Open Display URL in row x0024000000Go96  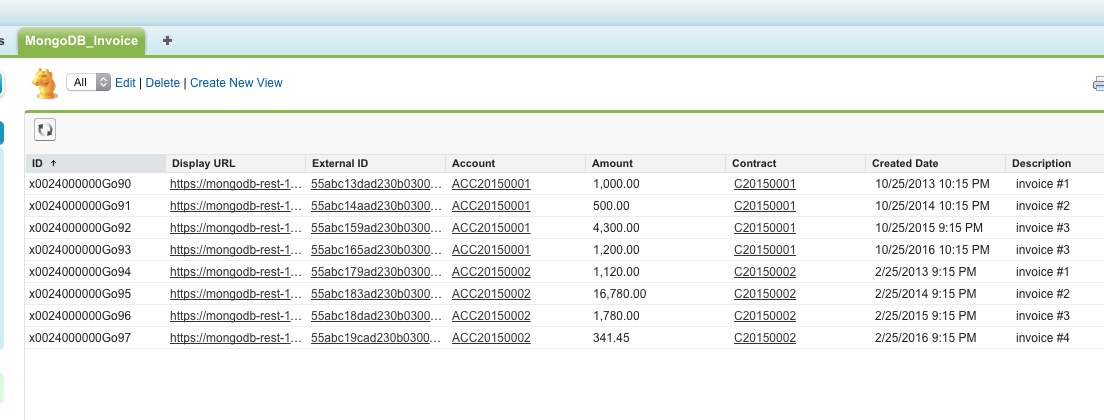click(236, 316)
